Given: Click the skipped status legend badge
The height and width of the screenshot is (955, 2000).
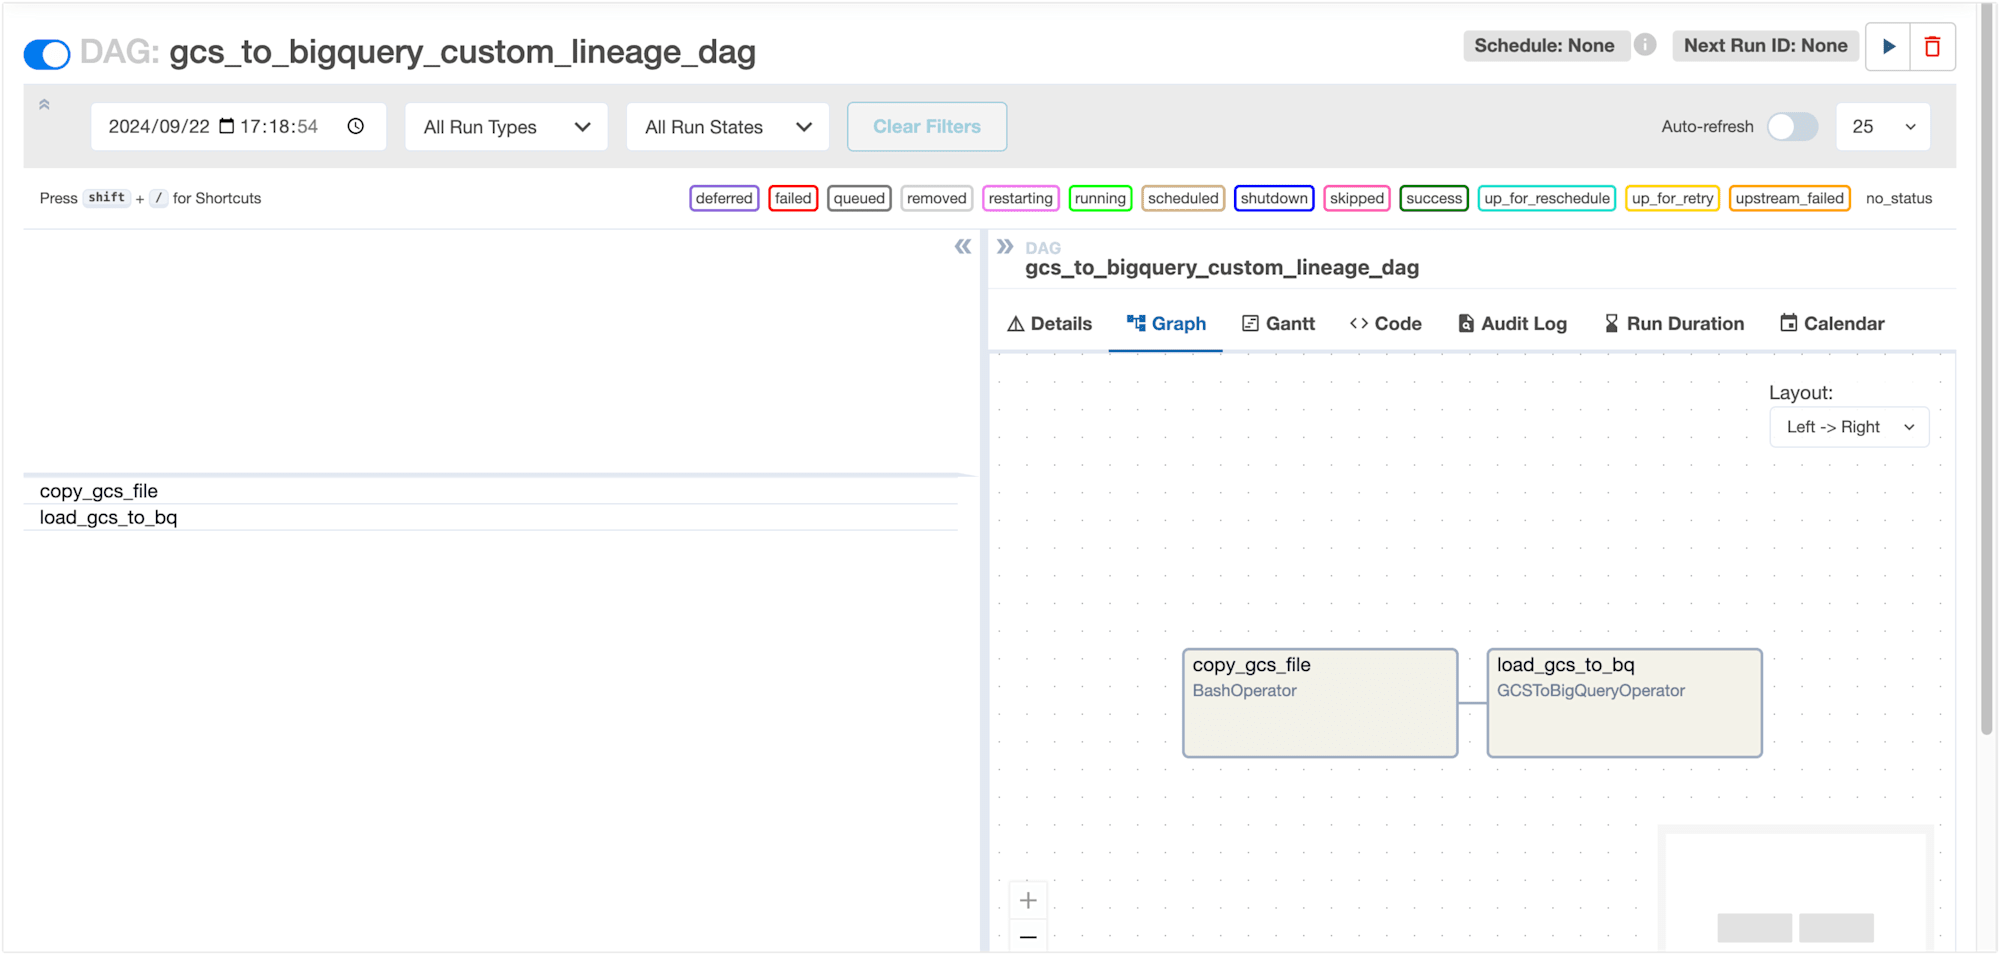Looking at the screenshot, I should click(x=1357, y=198).
